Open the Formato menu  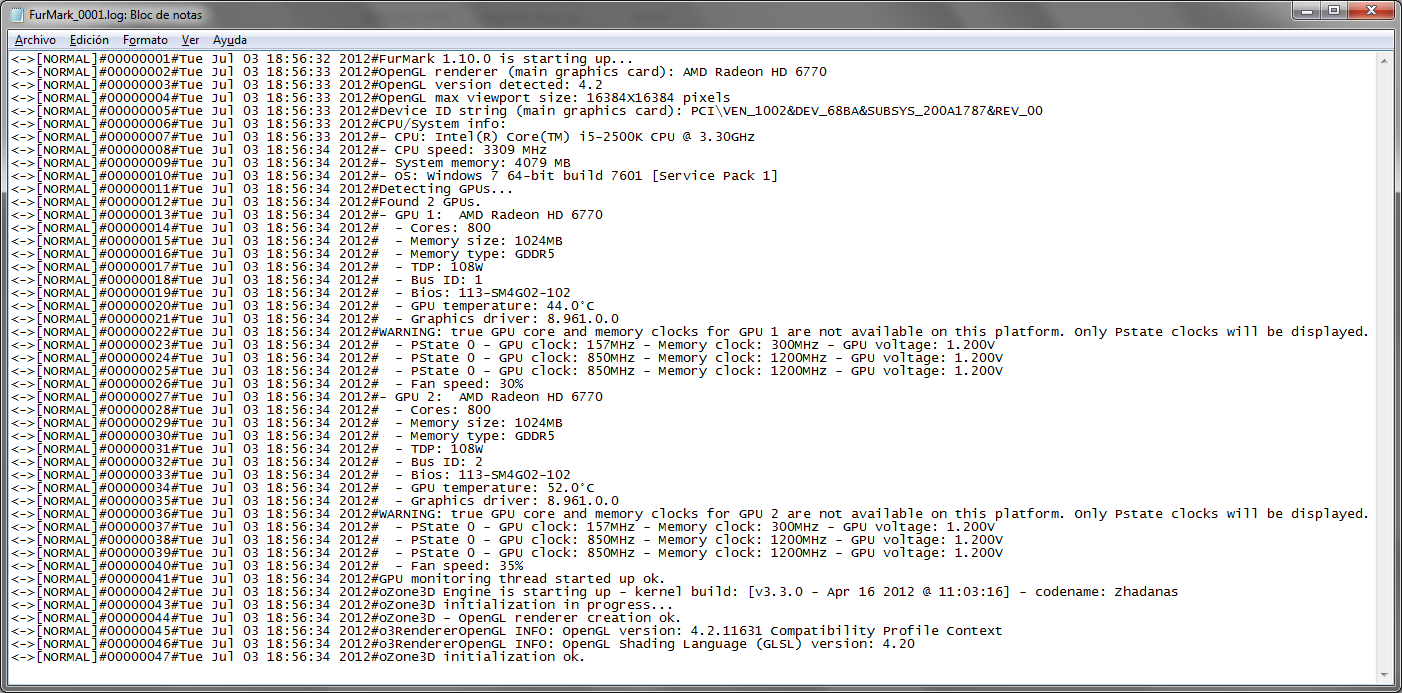145,40
